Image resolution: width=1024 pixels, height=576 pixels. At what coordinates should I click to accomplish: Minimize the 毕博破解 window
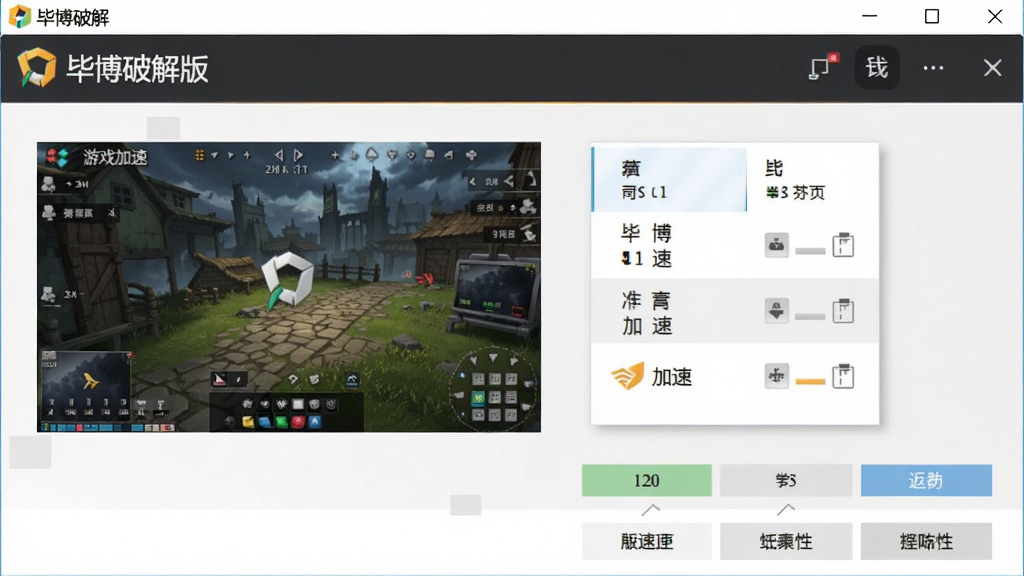[x=869, y=16]
